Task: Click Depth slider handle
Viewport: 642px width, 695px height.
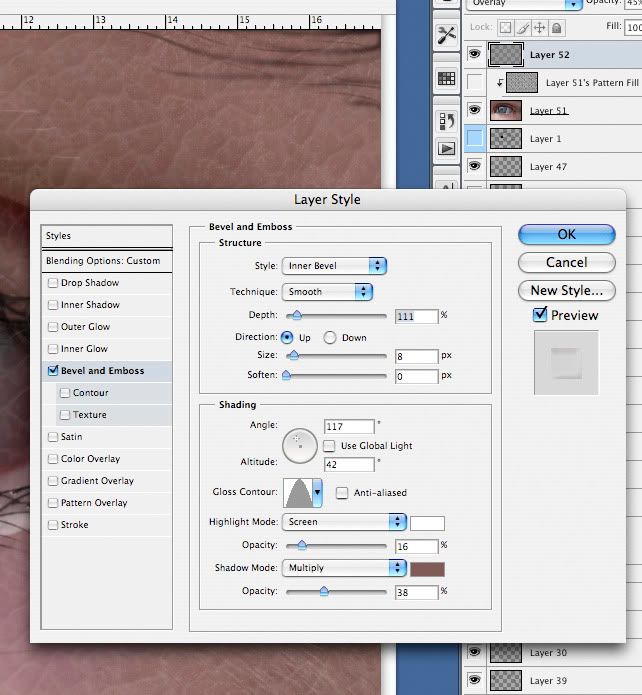Action: (x=297, y=315)
